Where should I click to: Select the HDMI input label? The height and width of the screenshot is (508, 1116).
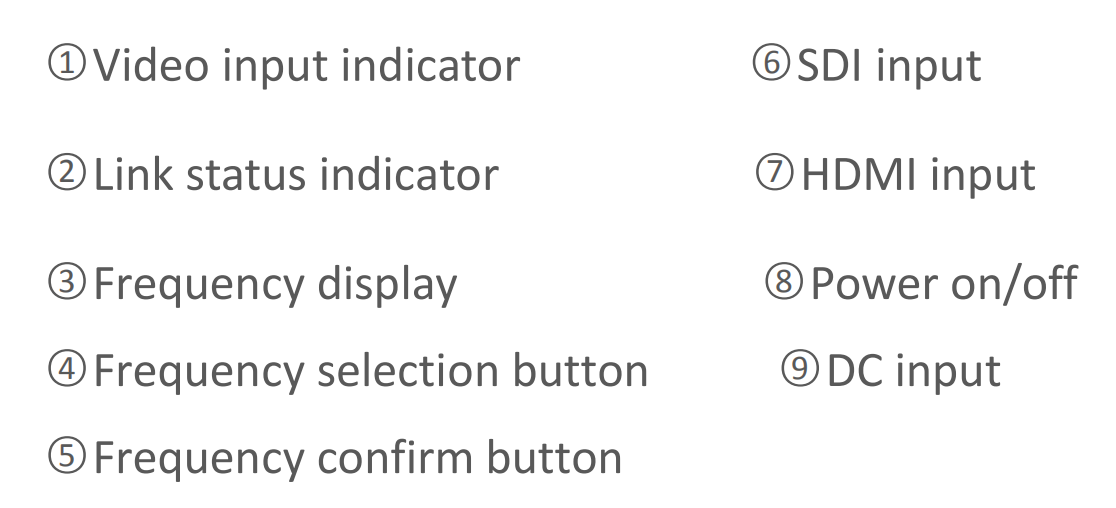918,175
